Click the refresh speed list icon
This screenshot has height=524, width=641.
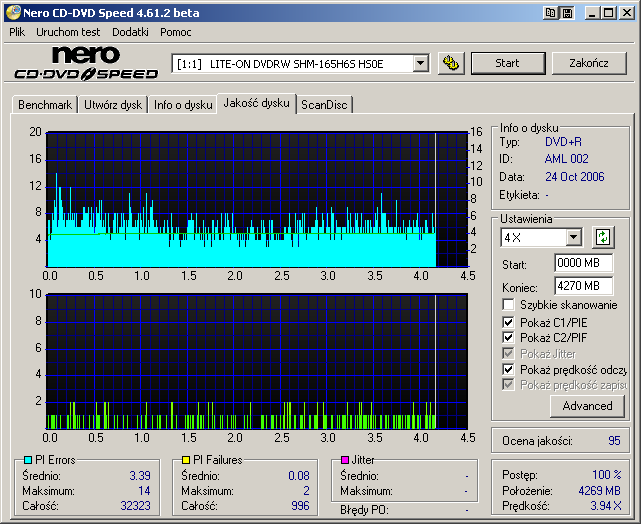click(x=603, y=237)
